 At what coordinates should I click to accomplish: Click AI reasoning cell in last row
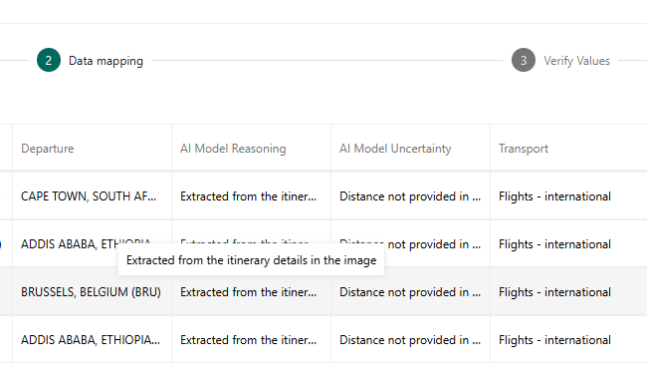point(251,340)
